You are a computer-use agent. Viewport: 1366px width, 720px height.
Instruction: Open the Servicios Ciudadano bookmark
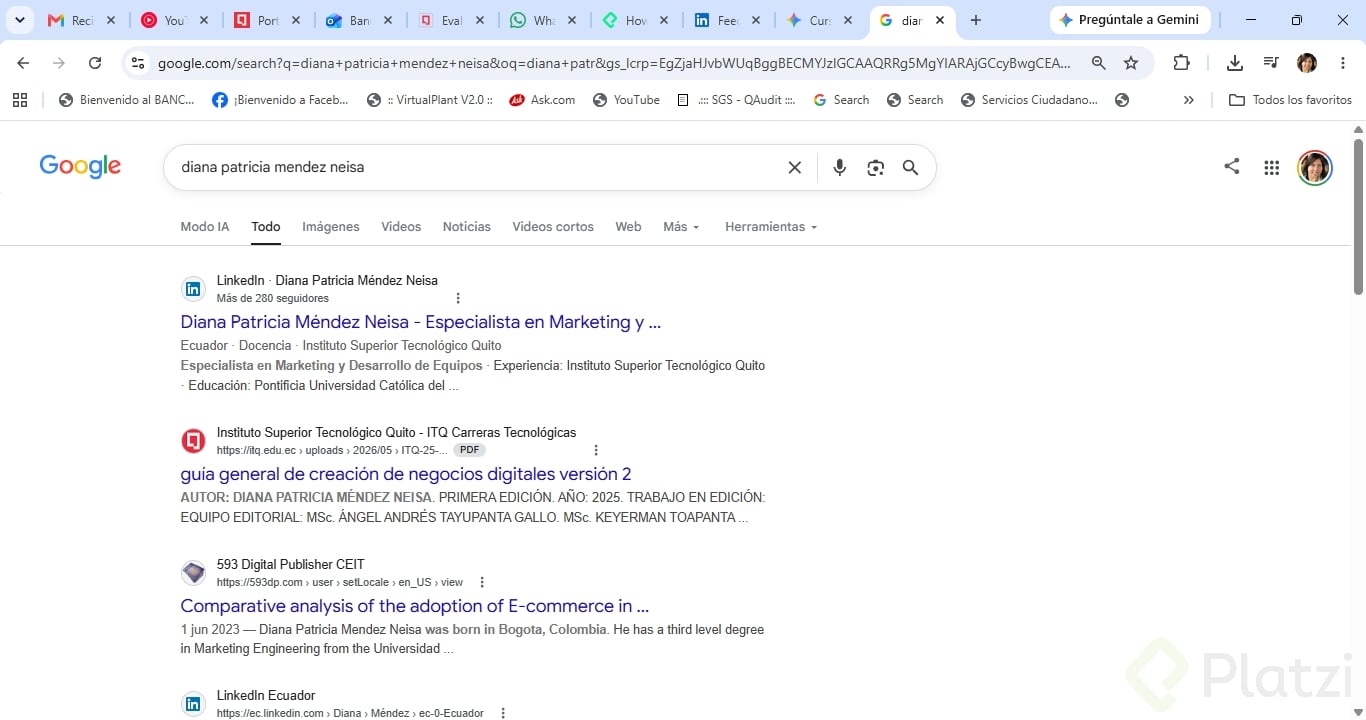[x=1029, y=100]
